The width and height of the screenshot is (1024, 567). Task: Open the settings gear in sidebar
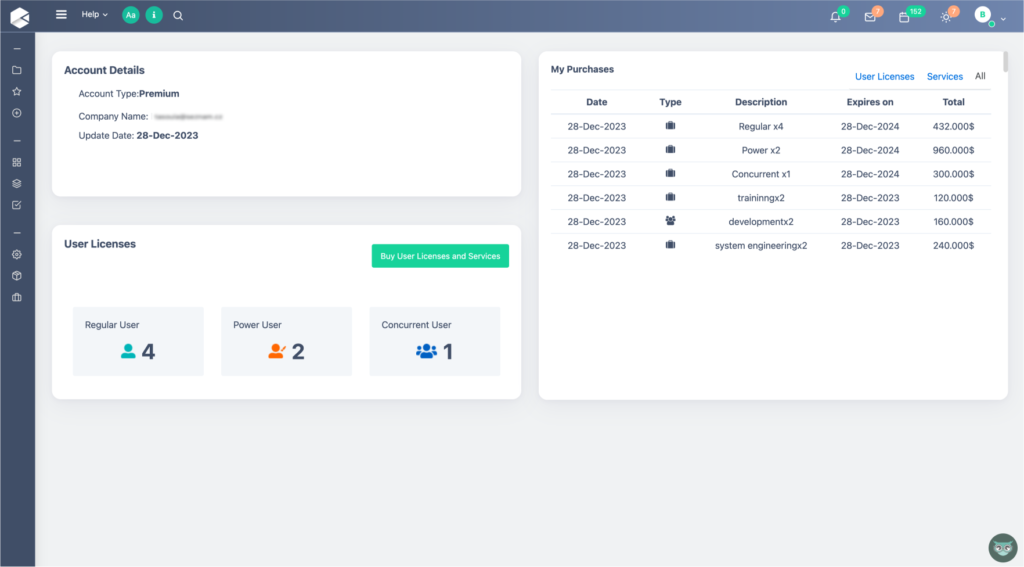[x=17, y=254]
